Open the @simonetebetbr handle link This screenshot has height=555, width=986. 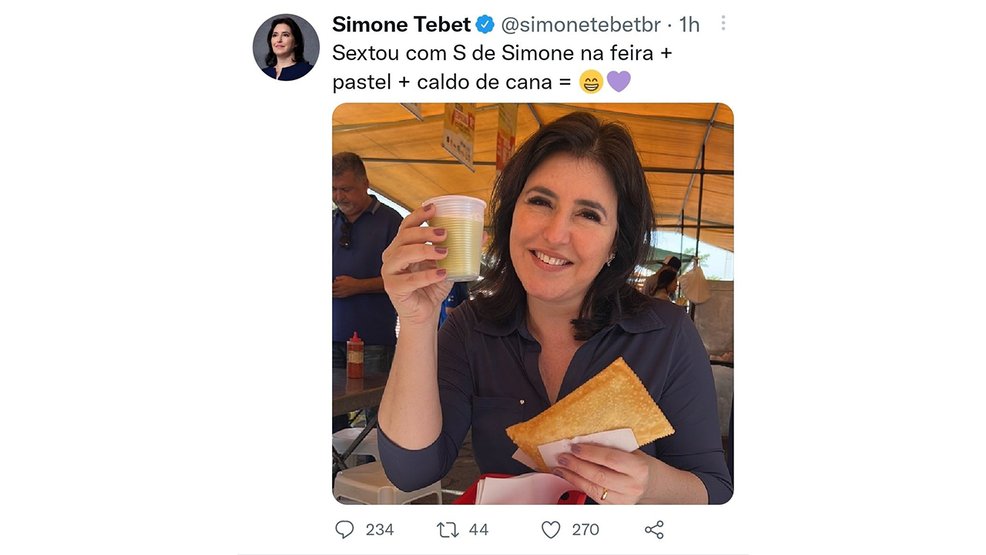580,25
